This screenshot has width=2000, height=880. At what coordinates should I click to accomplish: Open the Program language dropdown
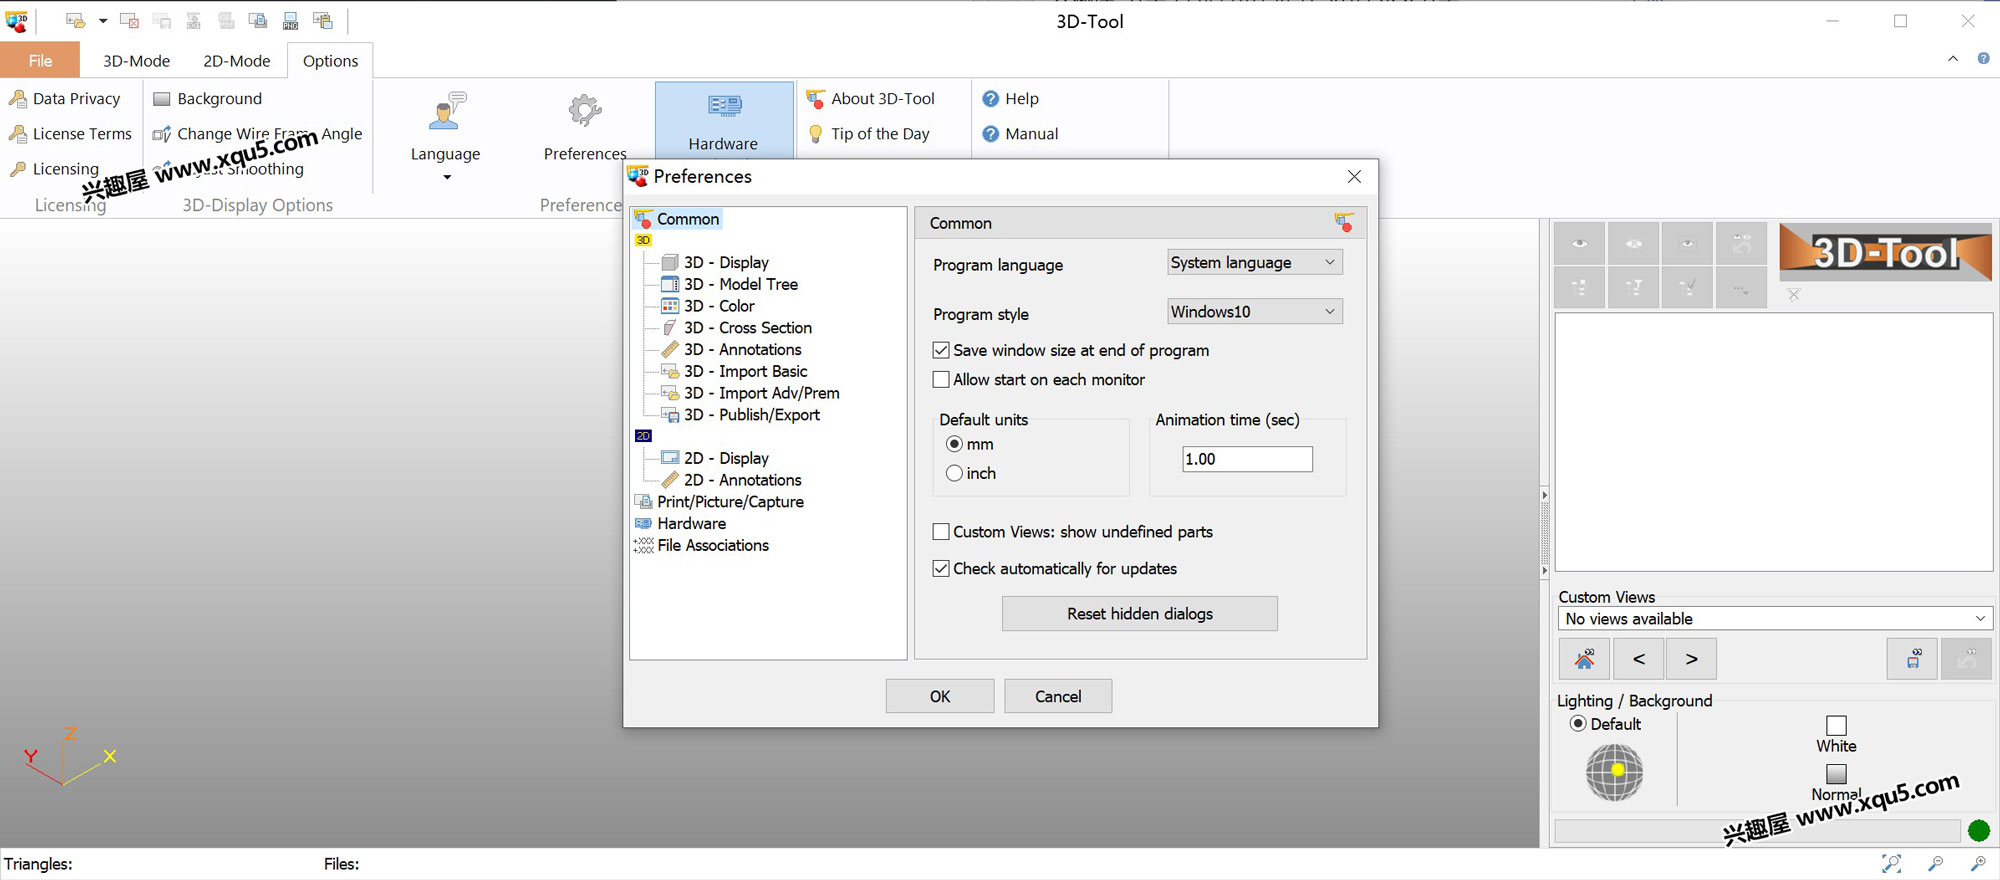click(x=1255, y=262)
